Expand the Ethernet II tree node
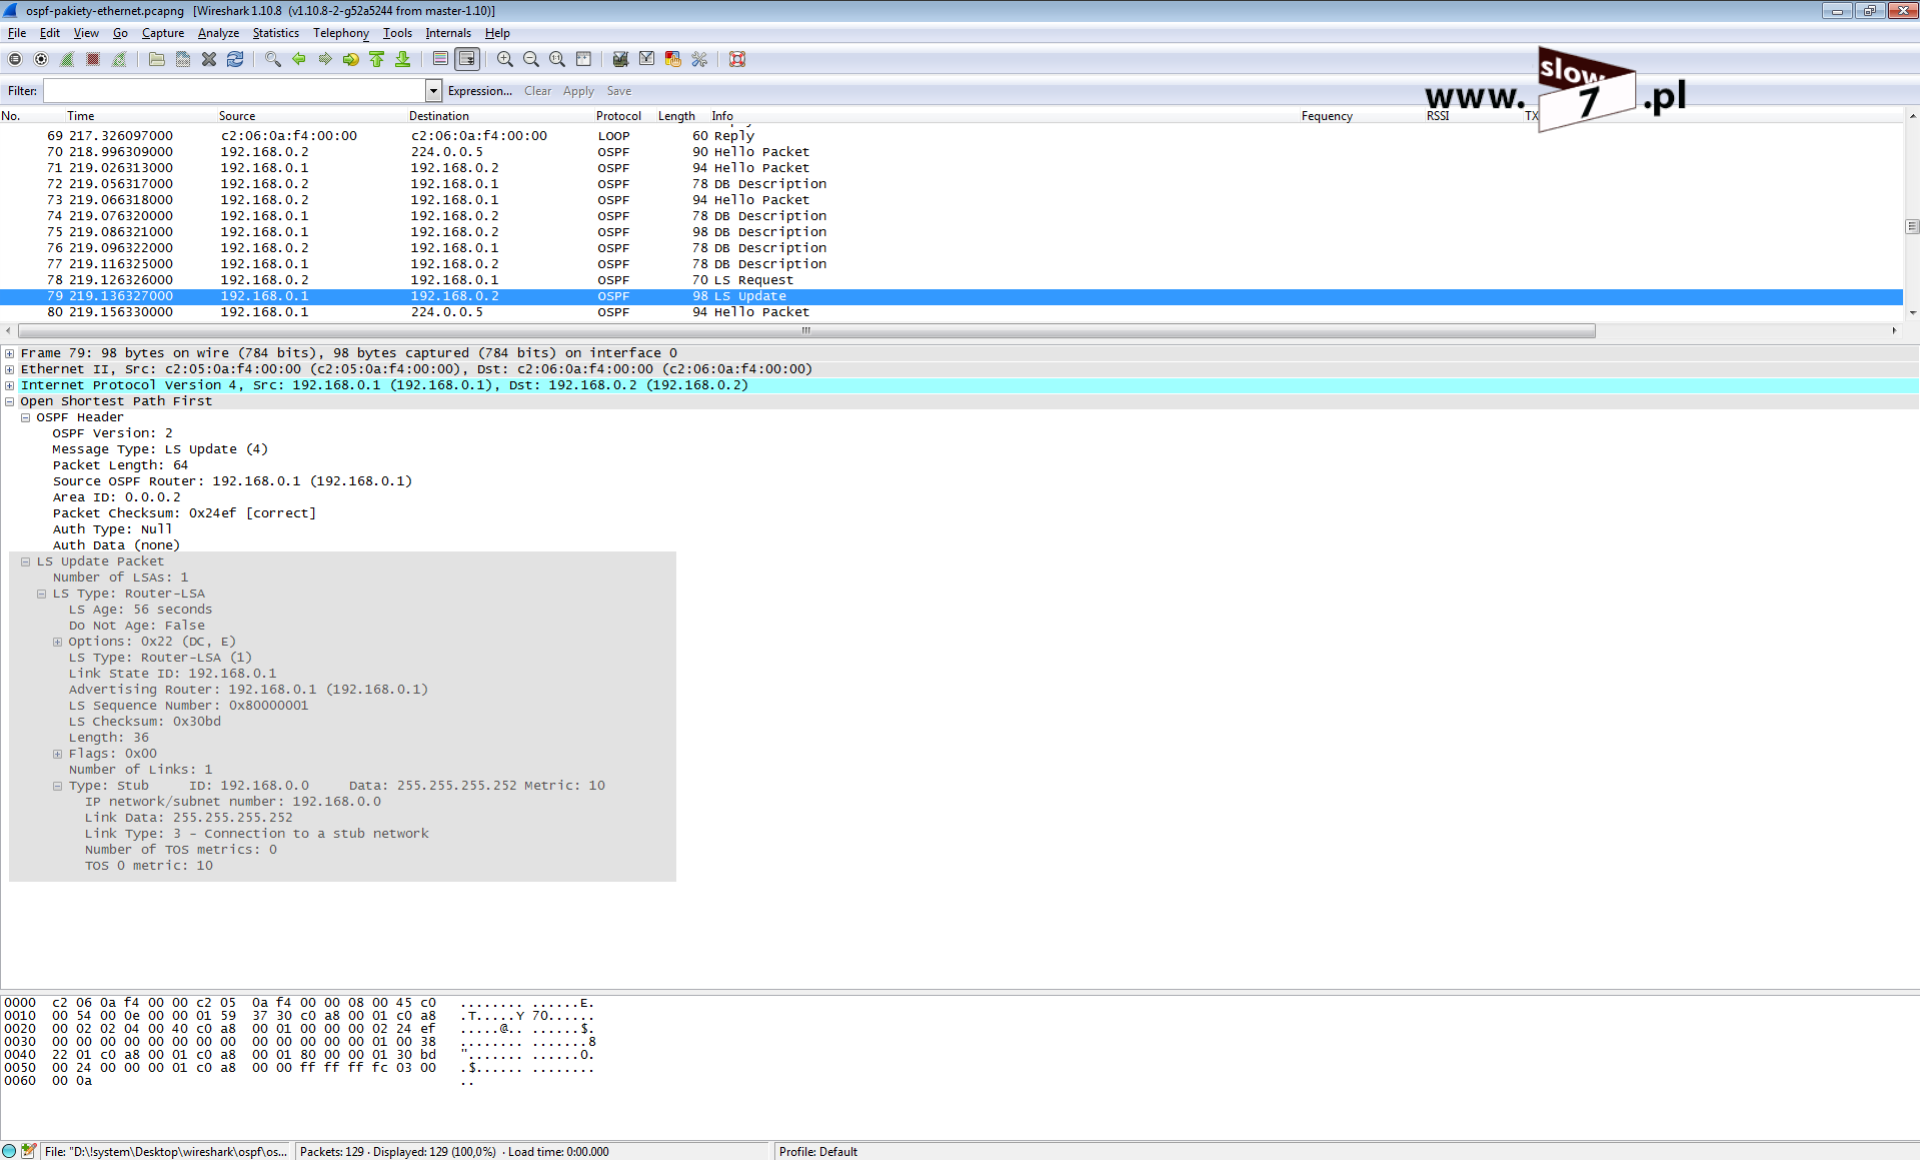This screenshot has height=1160, width=1920. pos(9,369)
